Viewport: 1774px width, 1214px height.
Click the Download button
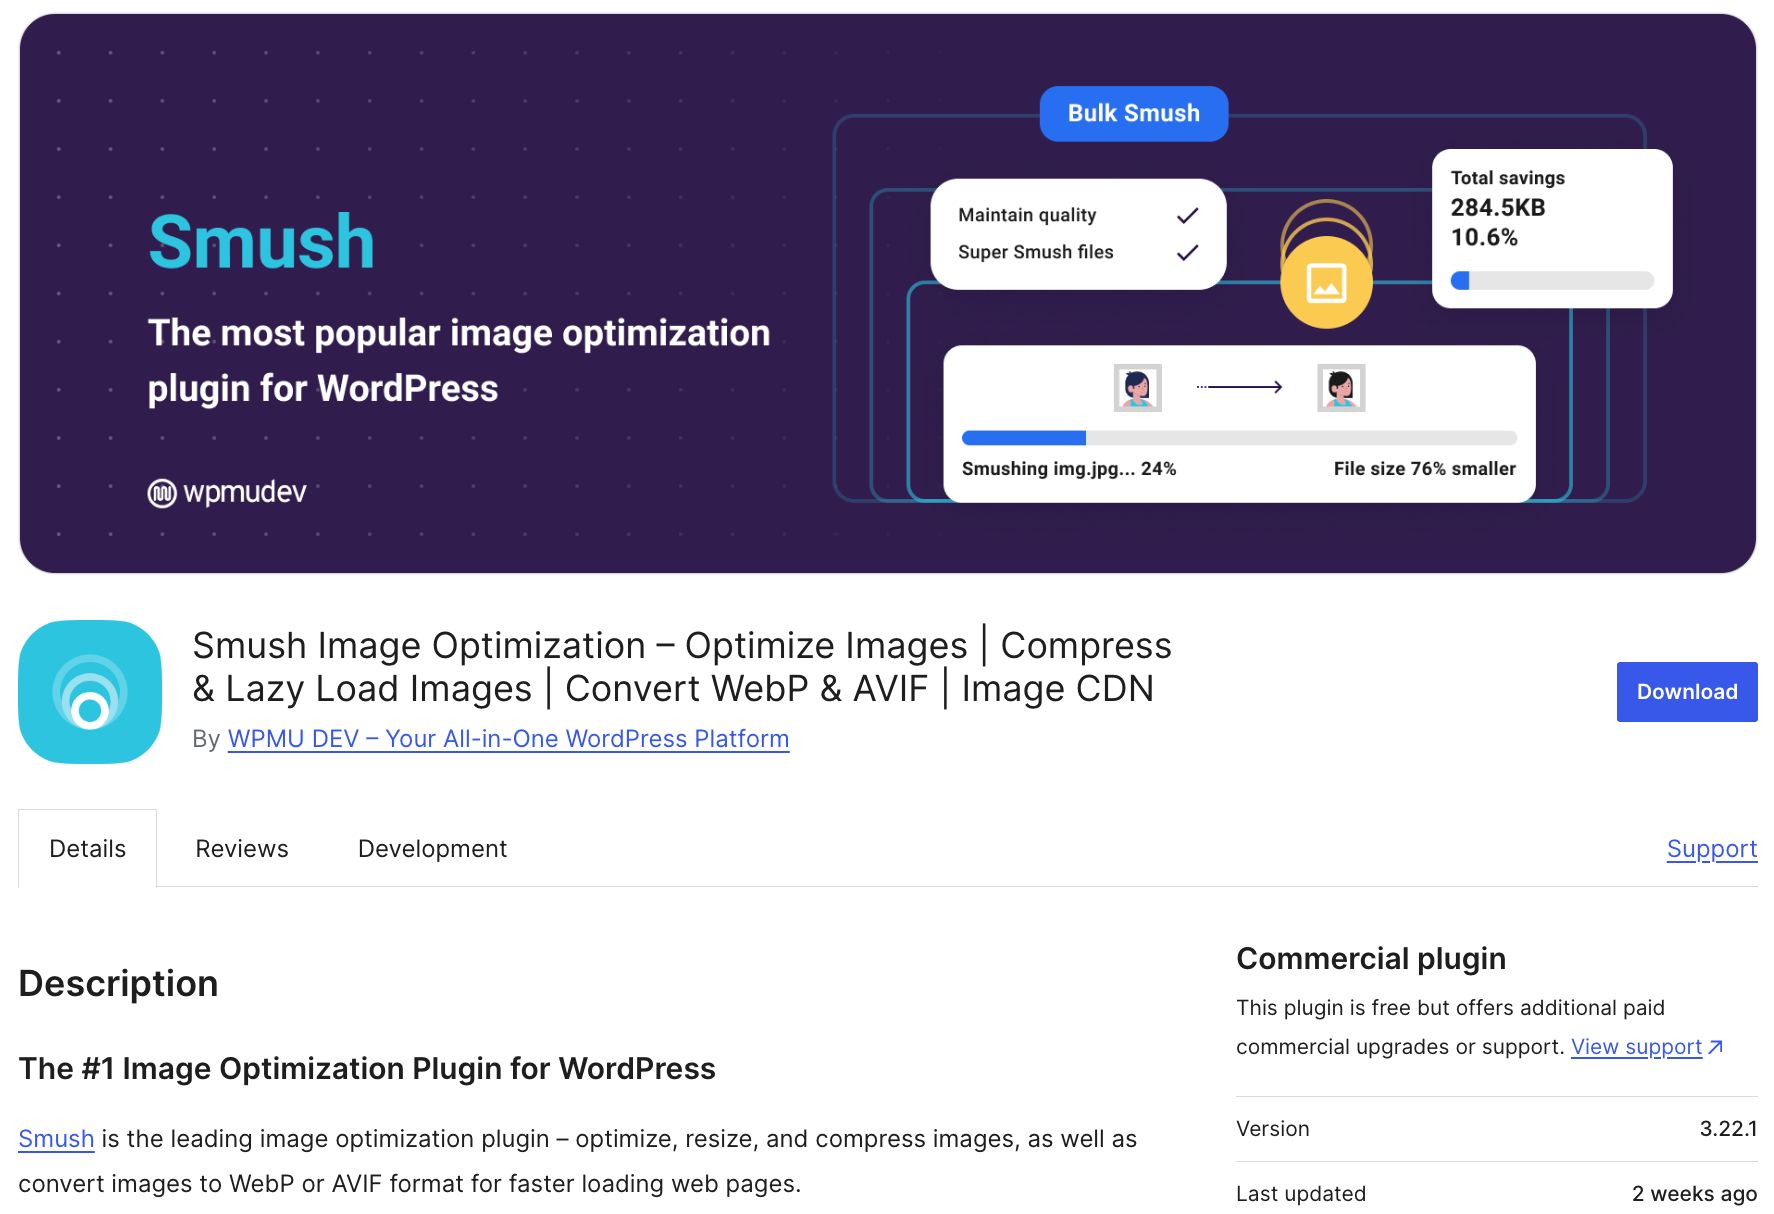[x=1686, y=691]
